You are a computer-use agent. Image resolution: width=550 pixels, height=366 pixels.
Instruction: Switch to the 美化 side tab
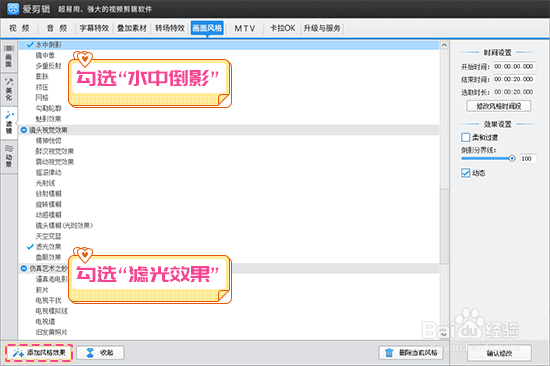point(9,89)
